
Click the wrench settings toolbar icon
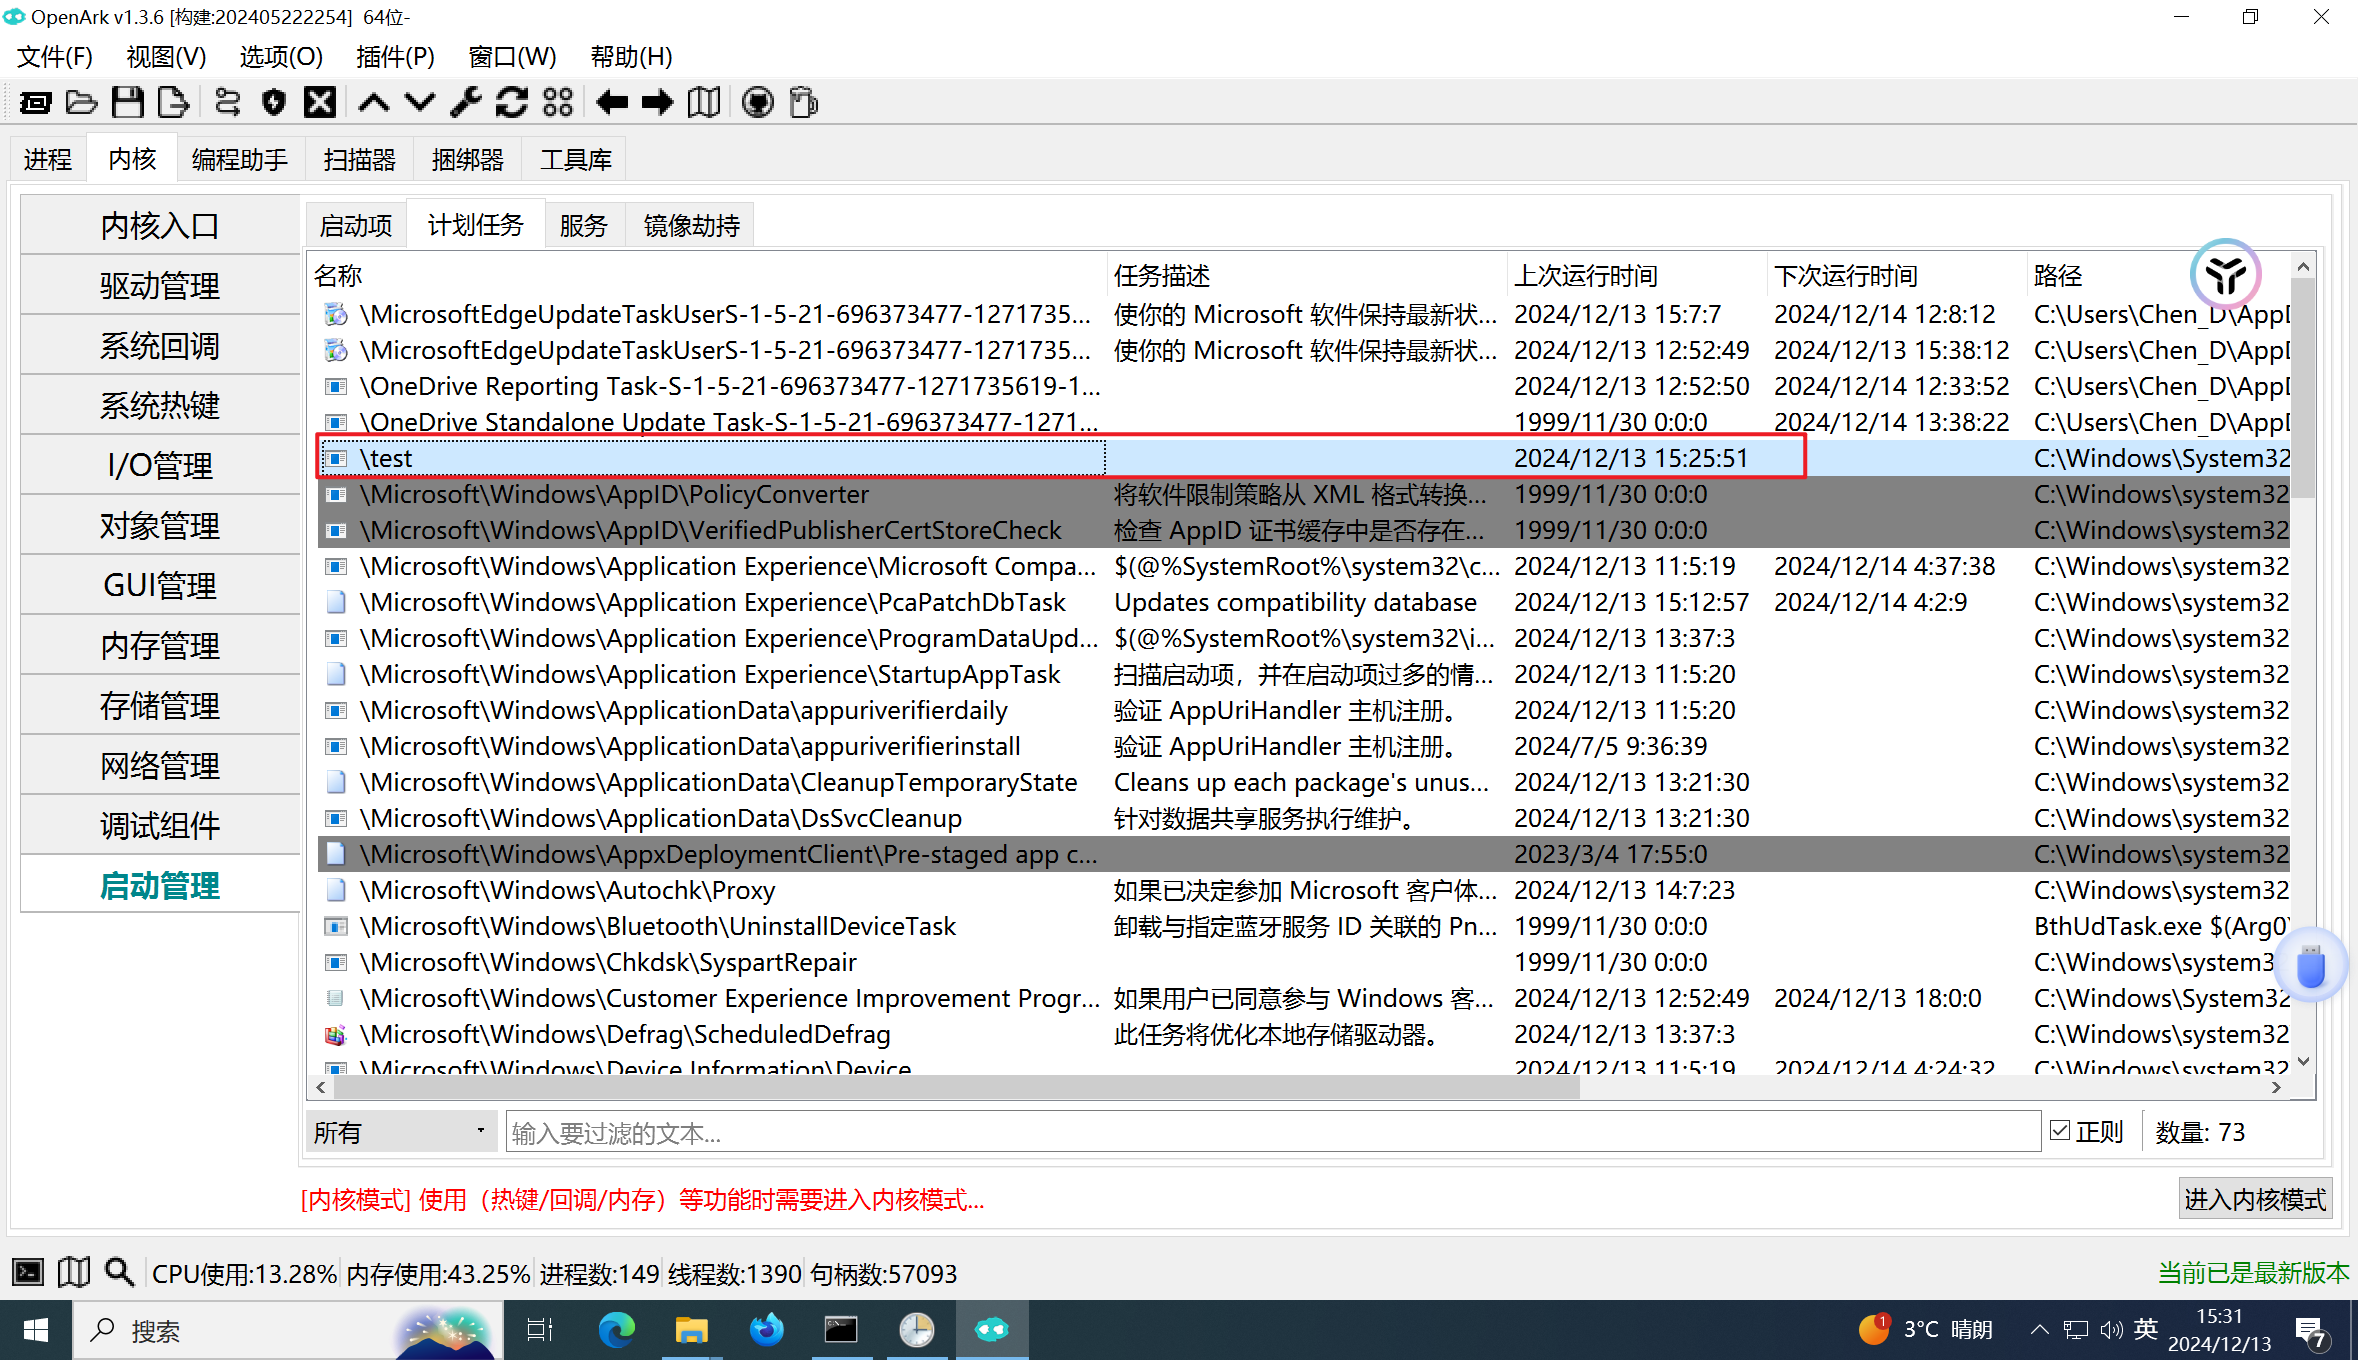[x=465, y=102]
